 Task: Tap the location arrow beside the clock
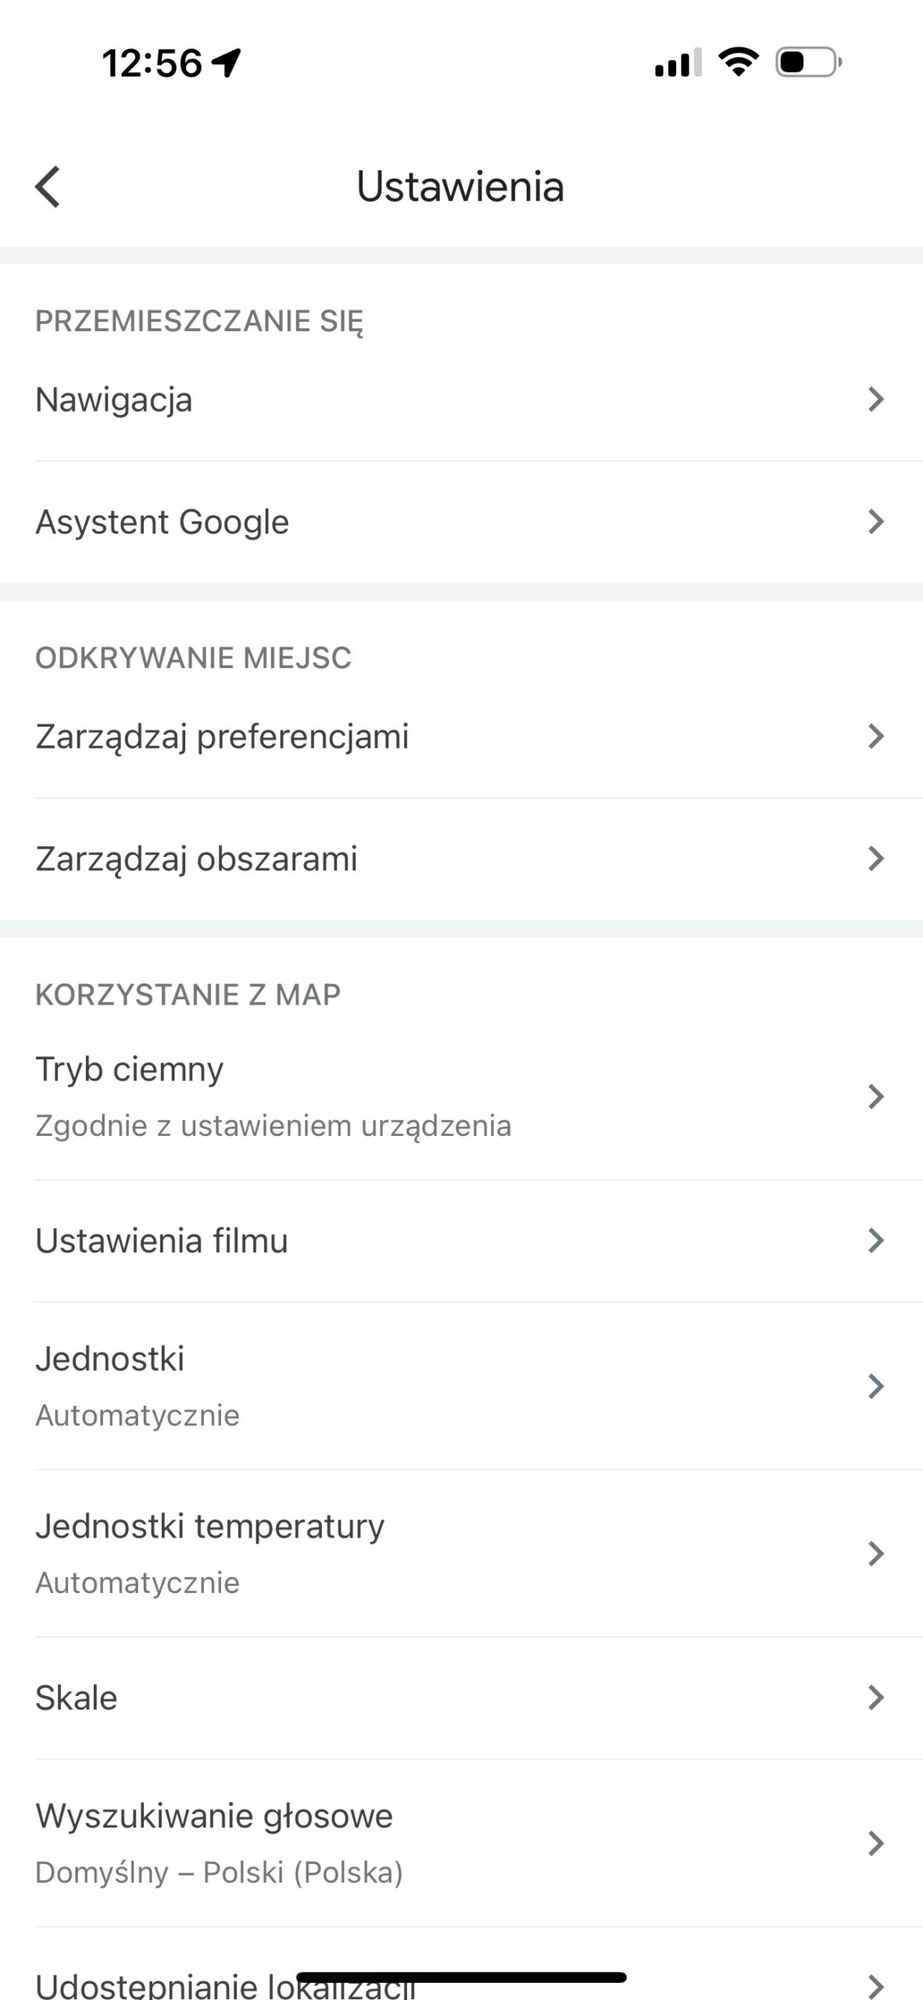click(226, 62)
